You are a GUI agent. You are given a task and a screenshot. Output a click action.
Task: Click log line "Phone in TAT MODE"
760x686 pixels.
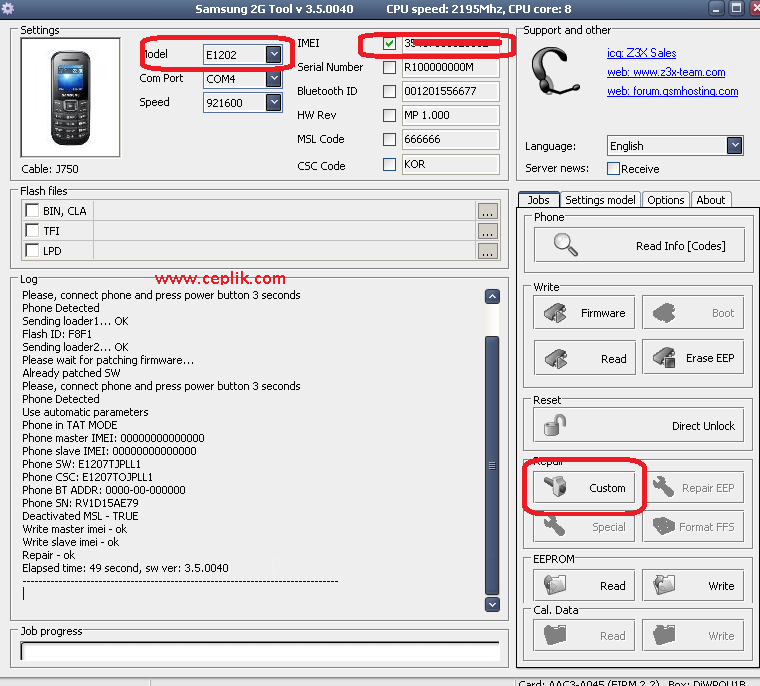click(x=70, y=425)
